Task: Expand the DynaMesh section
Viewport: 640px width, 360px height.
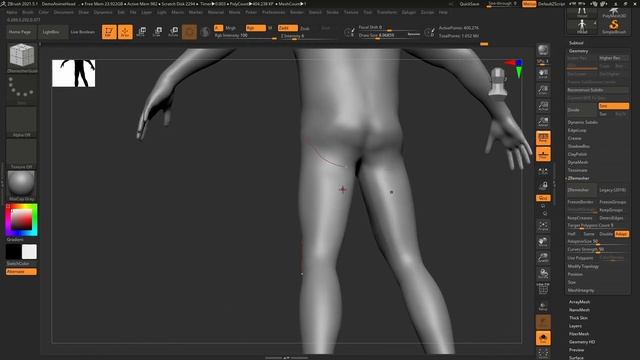Action: pyautogui.click(x=578, y=162)
